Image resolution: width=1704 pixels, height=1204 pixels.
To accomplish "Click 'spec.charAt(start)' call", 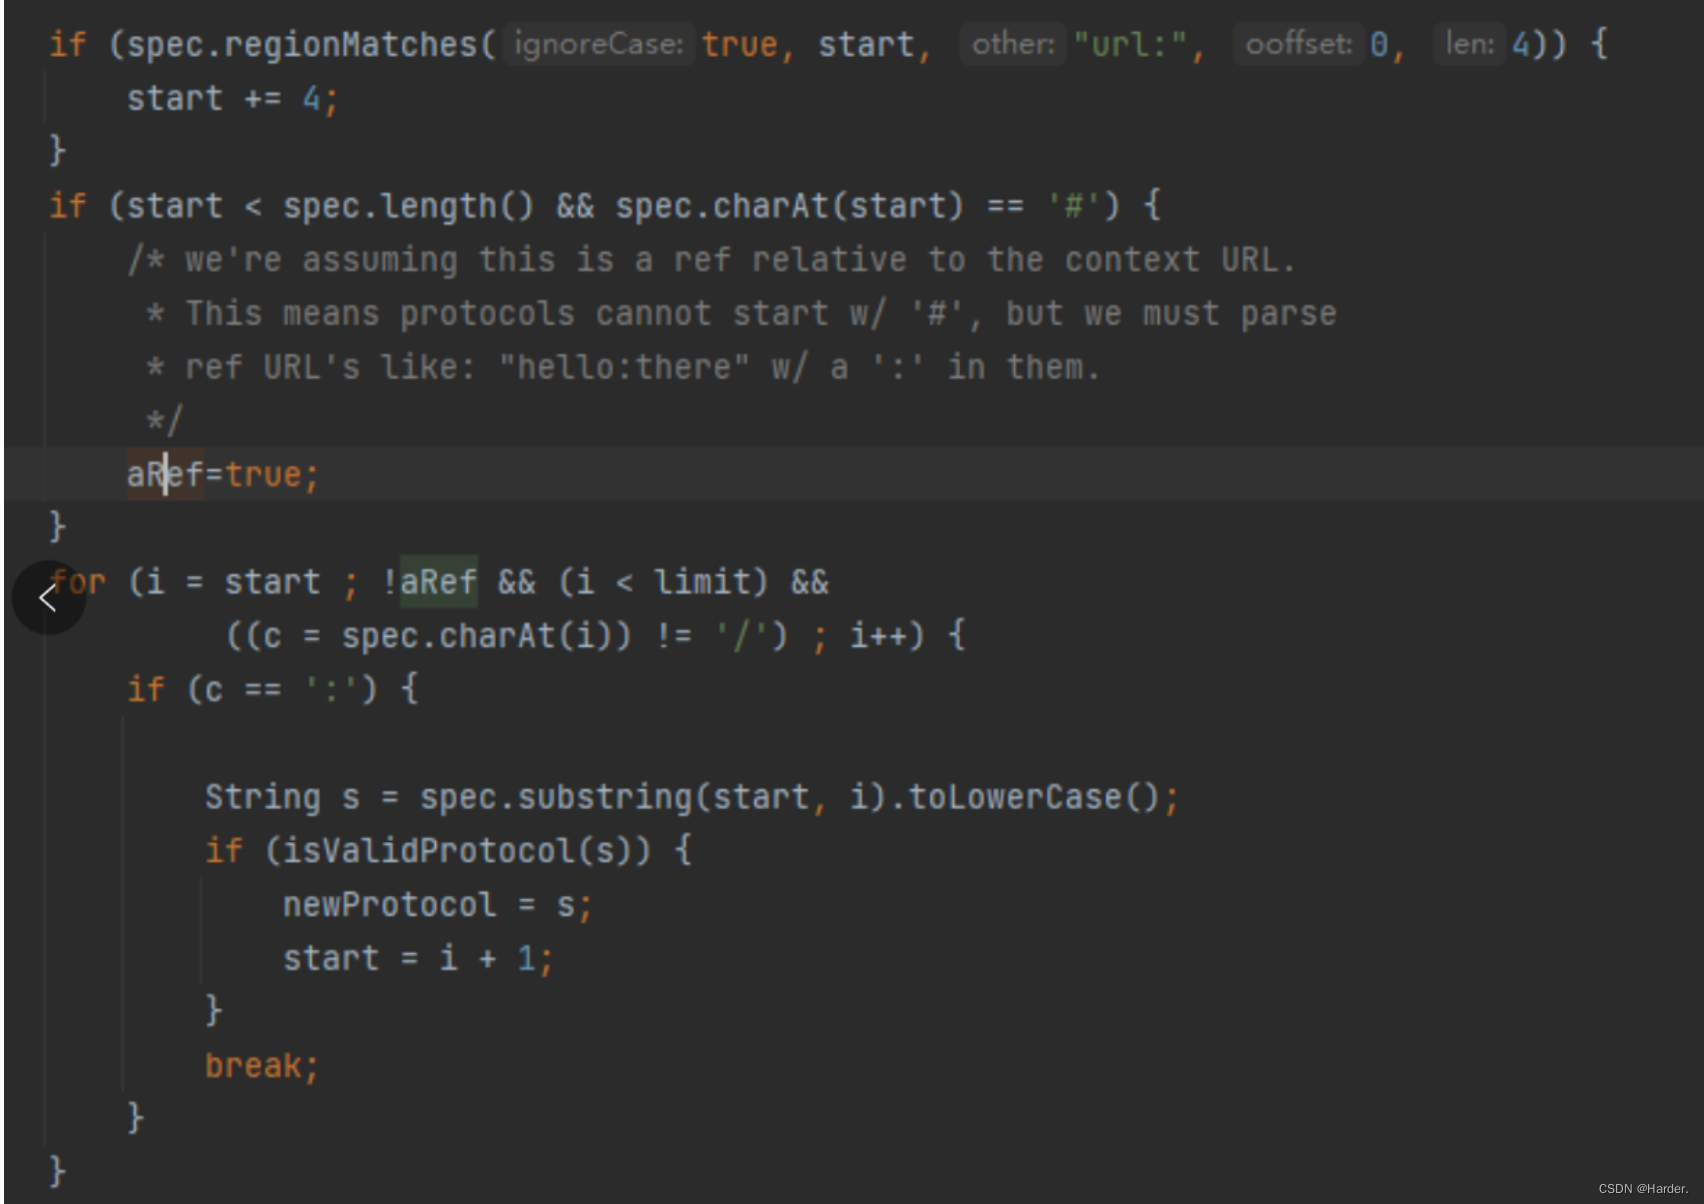I will tap(789, 206).
